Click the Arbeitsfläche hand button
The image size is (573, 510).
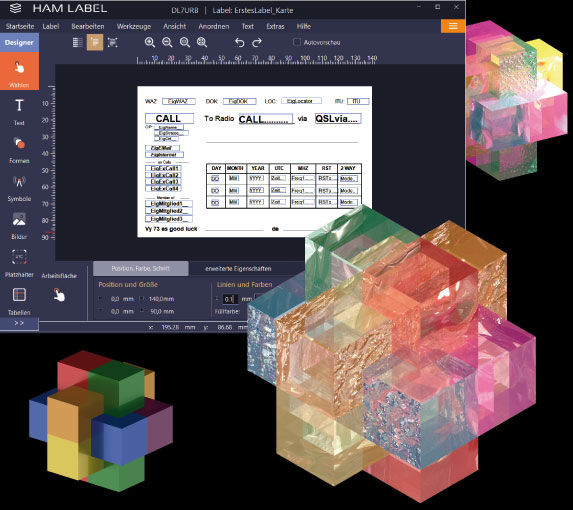click(x=59, y=295)
